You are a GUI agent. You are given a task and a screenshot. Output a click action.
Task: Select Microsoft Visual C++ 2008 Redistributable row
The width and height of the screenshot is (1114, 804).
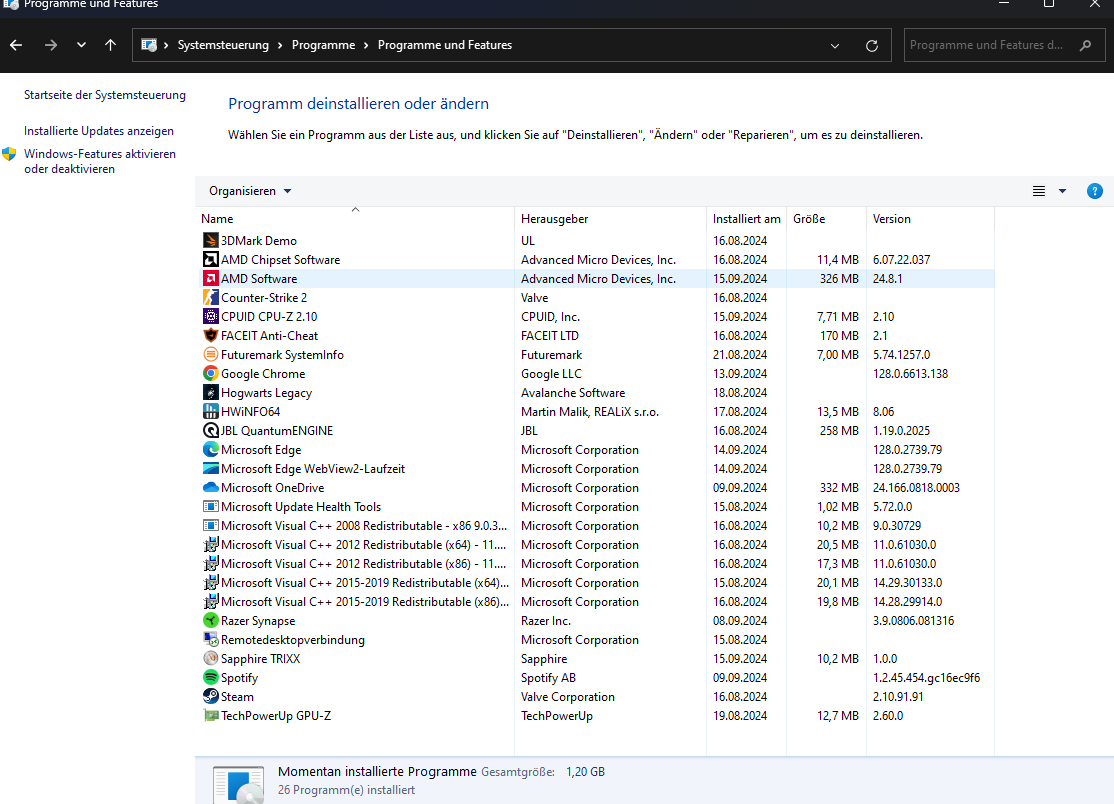(595, 526)
